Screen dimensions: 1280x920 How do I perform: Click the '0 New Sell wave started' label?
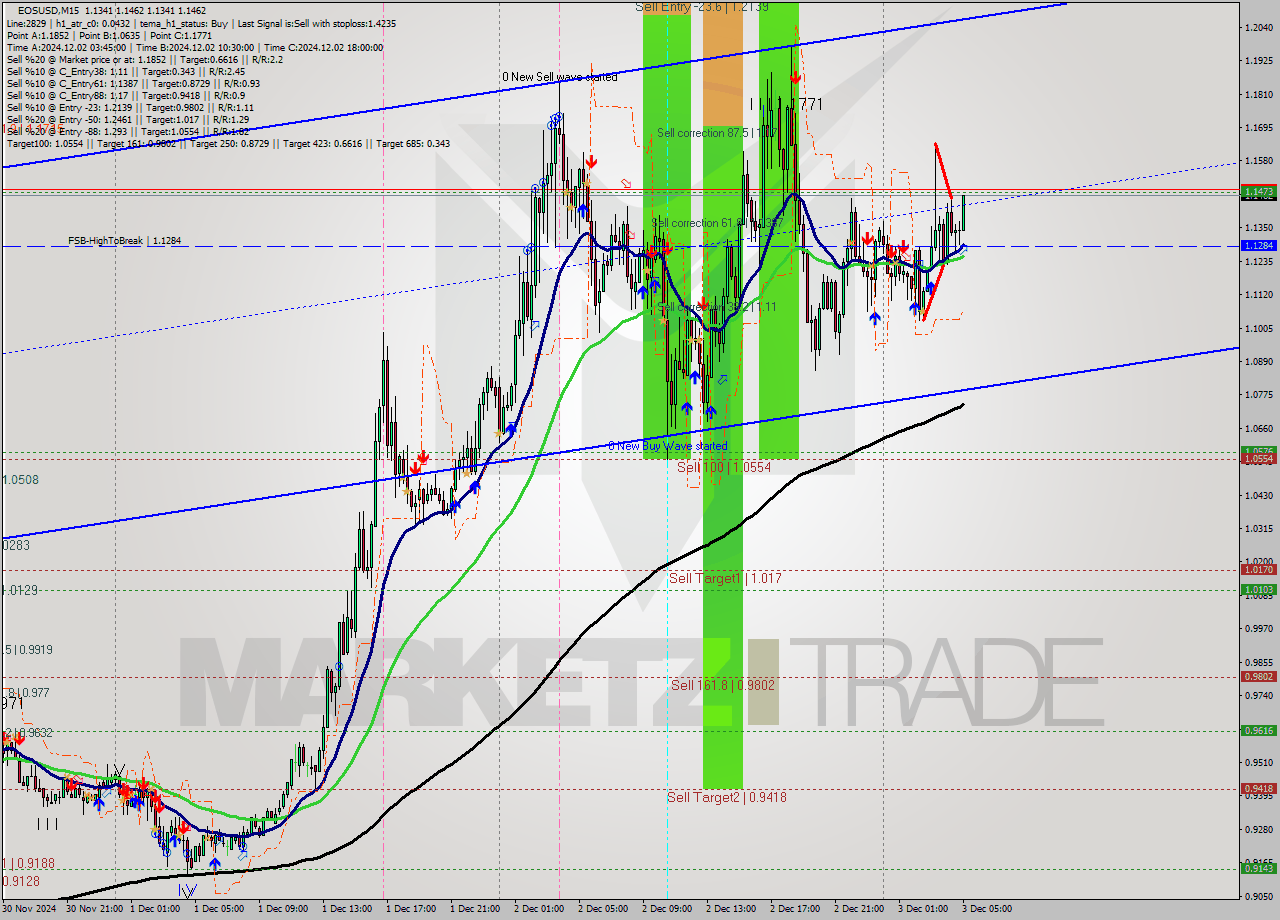[x=559, y=77]
